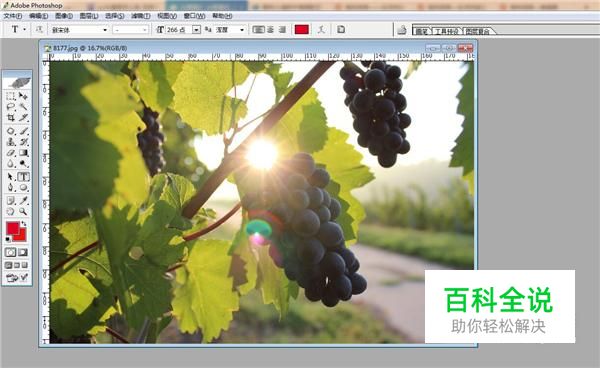Select the Eyedropper tool
The height and width of the screenshot is (368, 600).
coord(24,200)
